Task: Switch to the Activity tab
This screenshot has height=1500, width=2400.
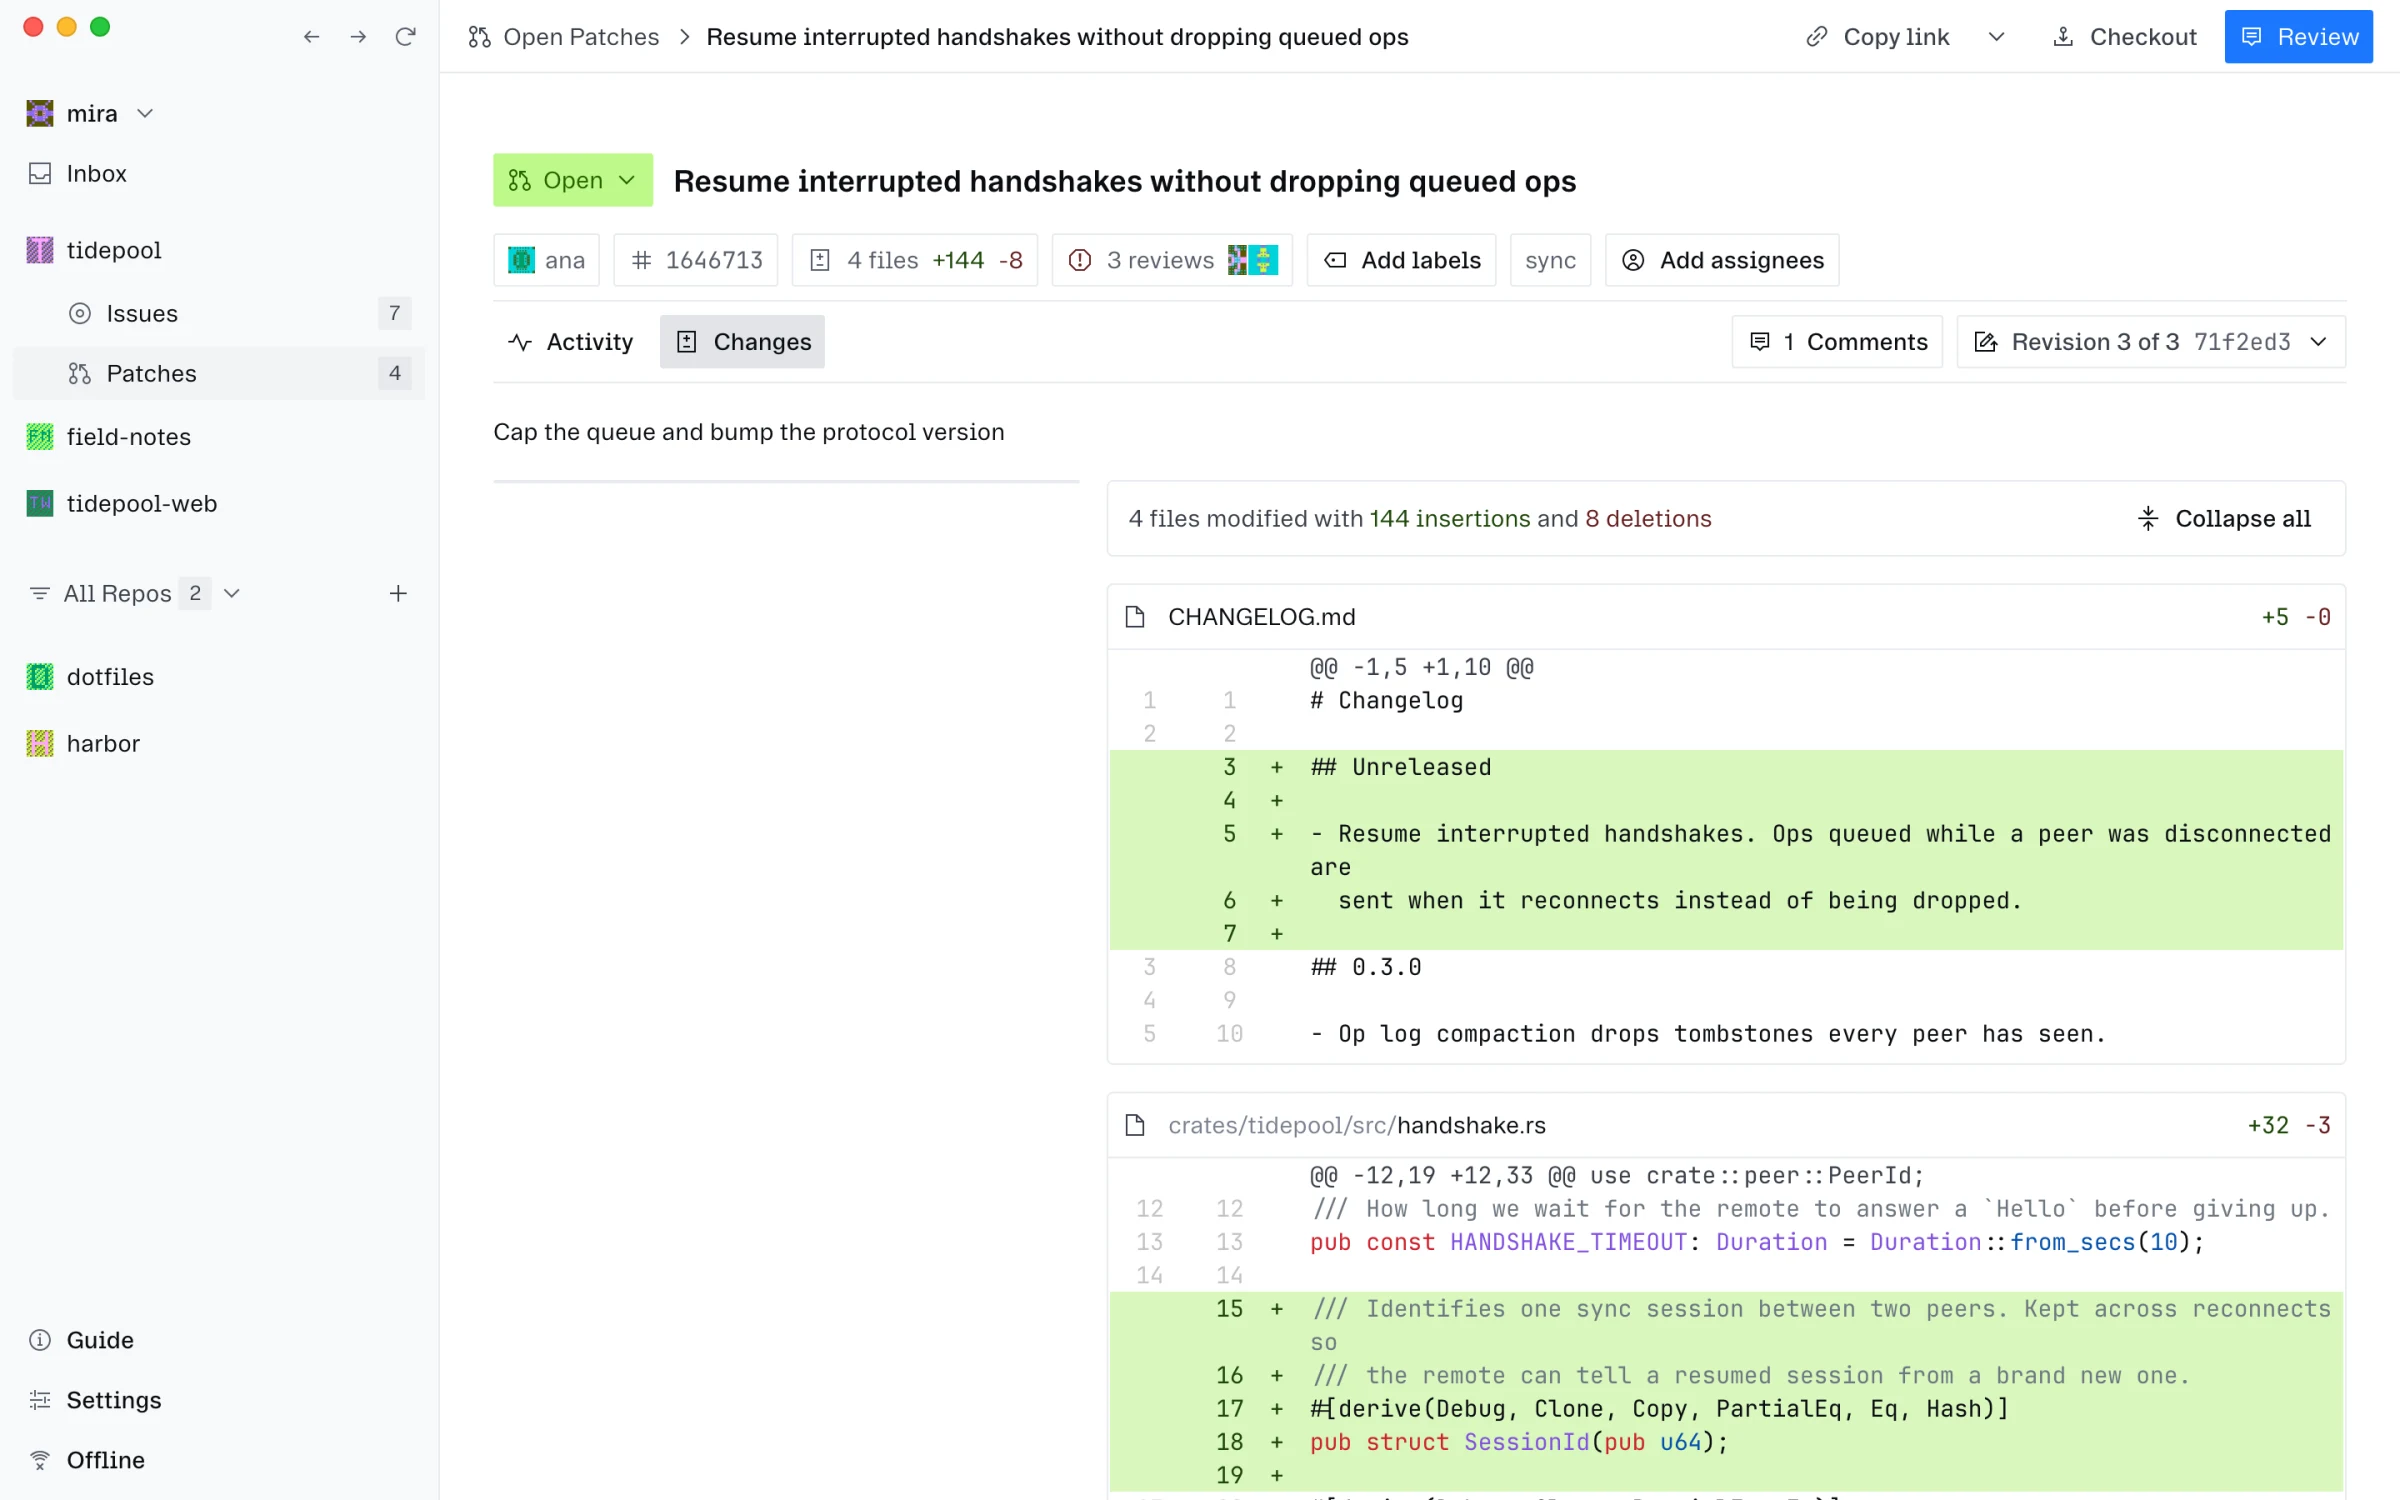Action: tap(570, 342)
